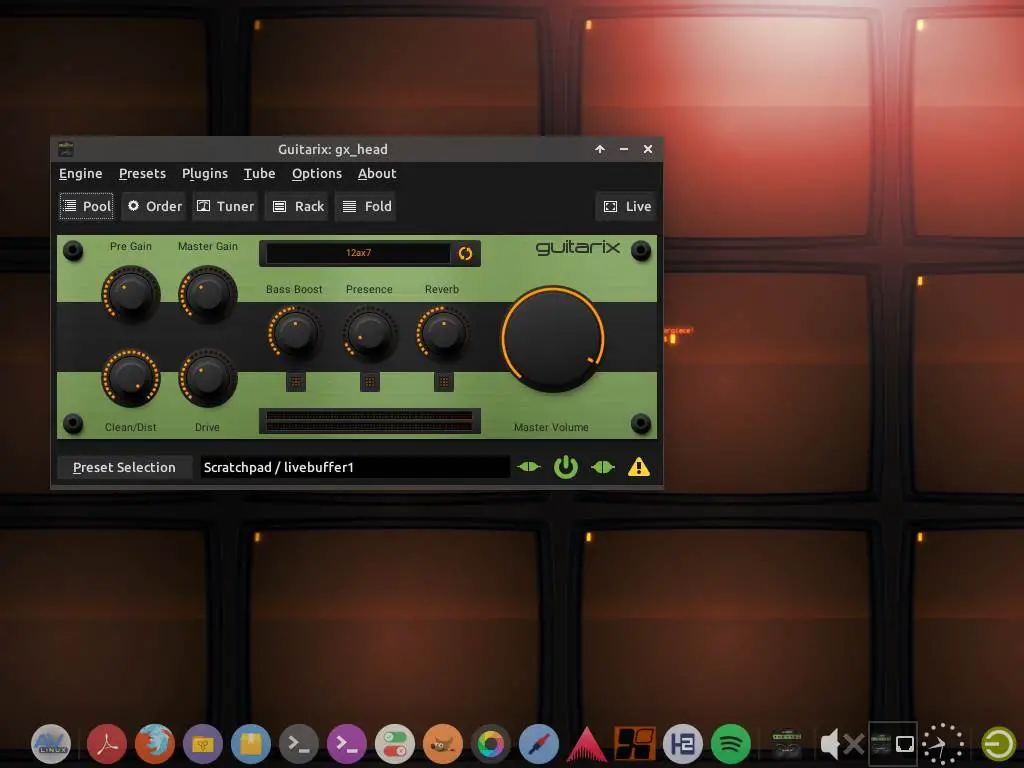The width and height of the screenshot is (1024, 768).
Task: Toggle the Fold rack button
Action: click(x=366, y=206)
